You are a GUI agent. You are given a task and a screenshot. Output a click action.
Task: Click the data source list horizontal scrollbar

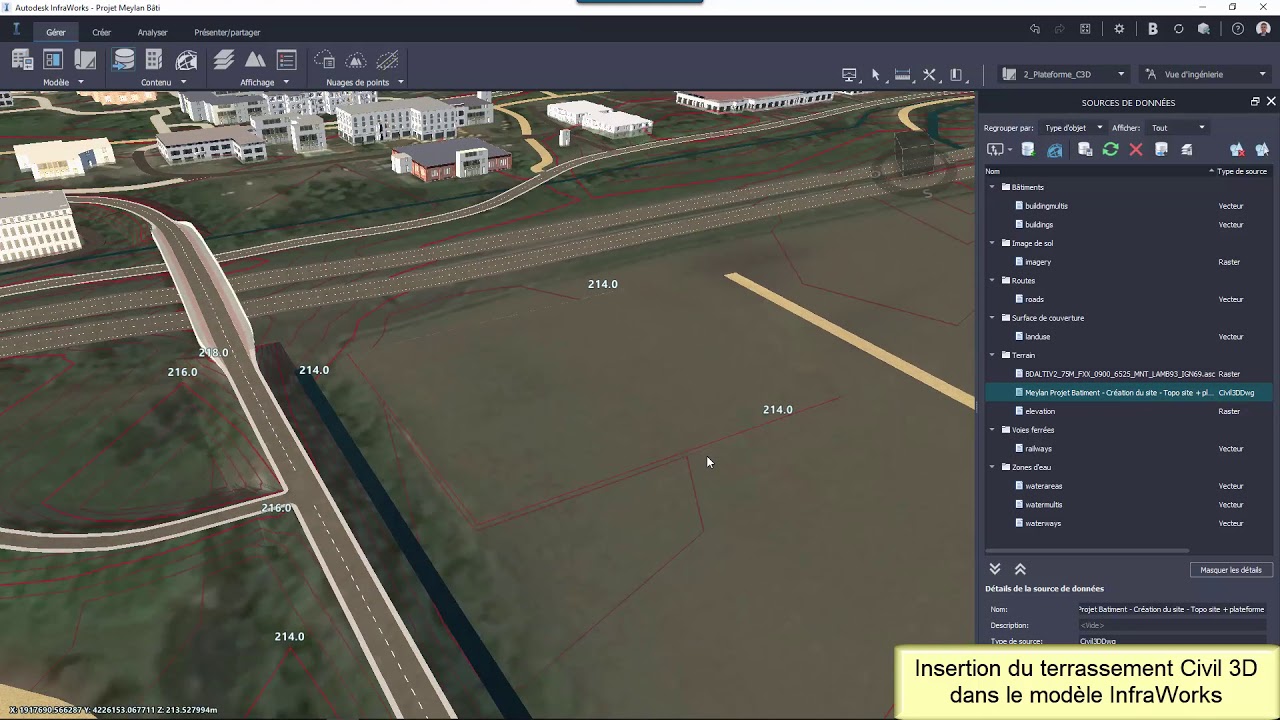coord(1087,551)
